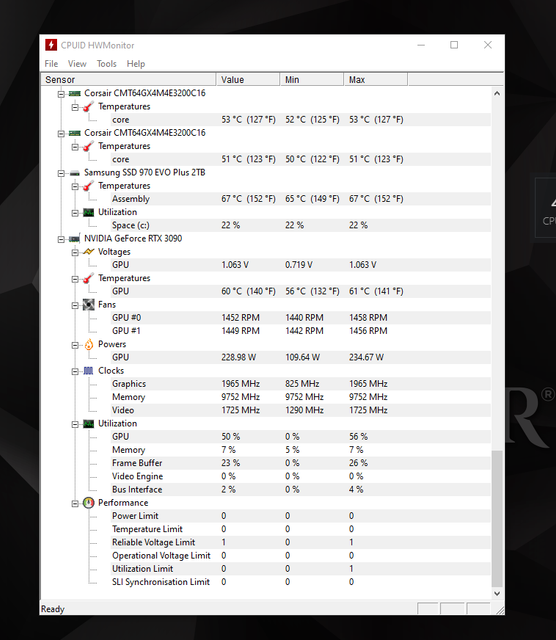Select the Power Limit row
Viewport: 556px width, 640px height.
(301, 516)
